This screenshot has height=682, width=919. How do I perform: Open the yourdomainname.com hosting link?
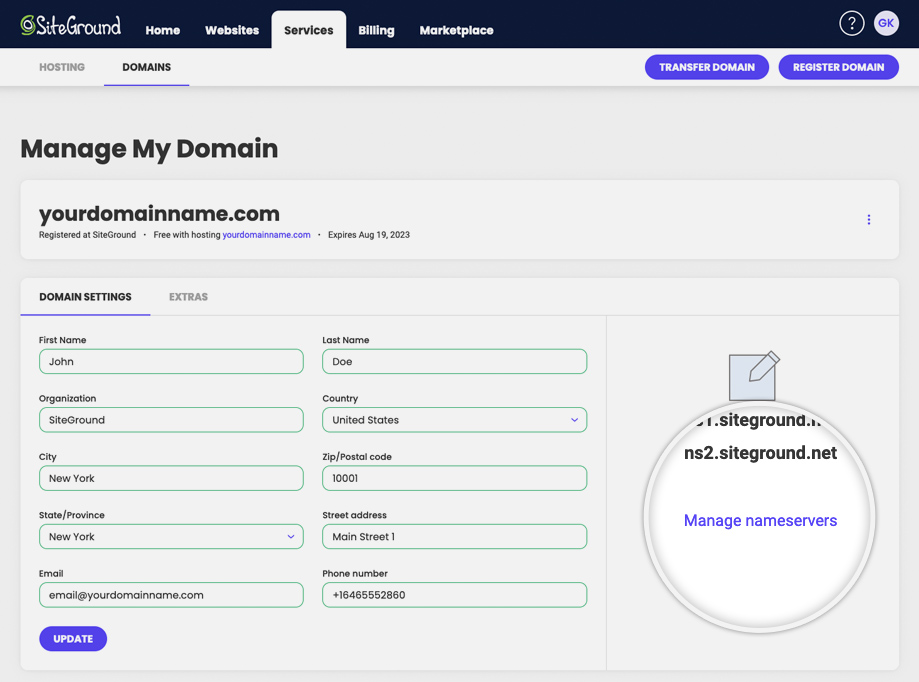click(x=266, y=235)
